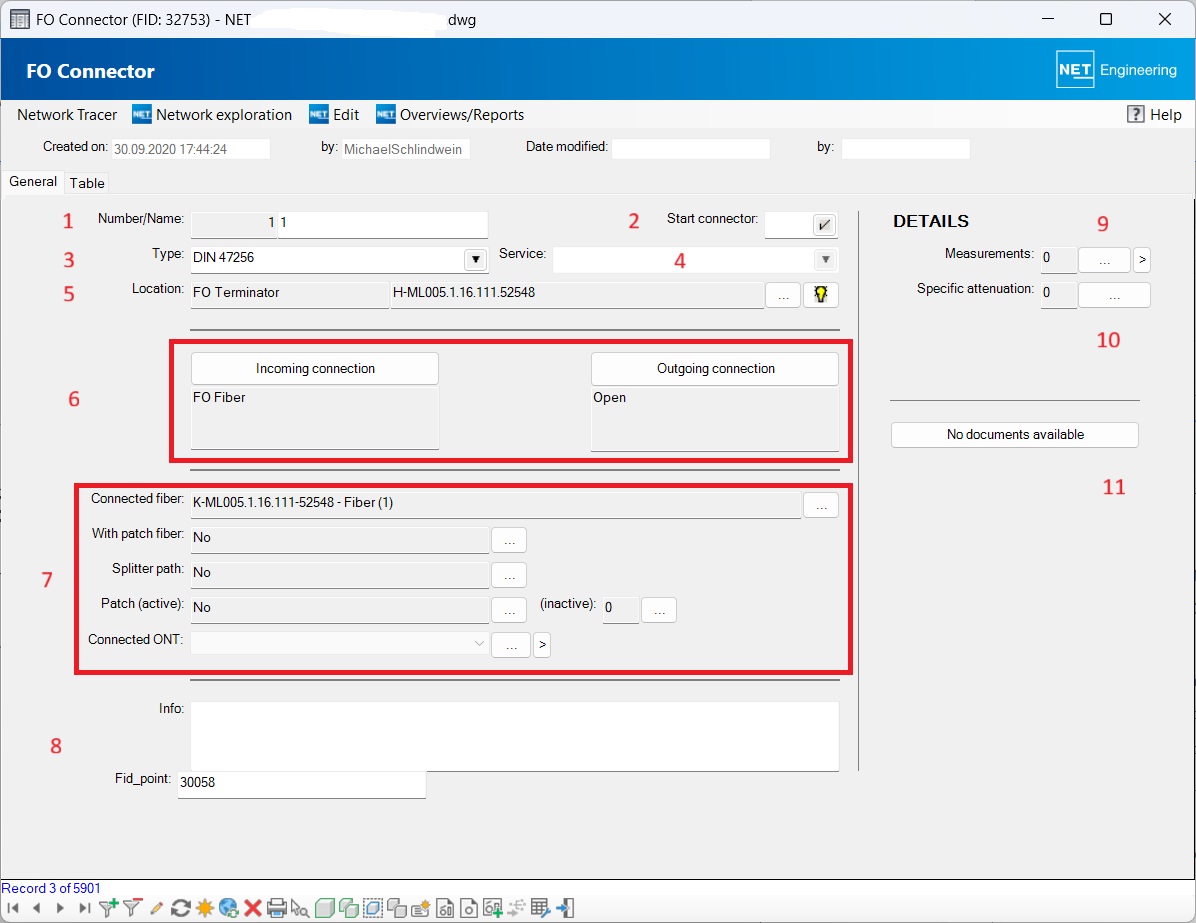The height and width of the screenshot is (923, 1196).
Task: Expand the Service dropdown
Action: point(825,260)
